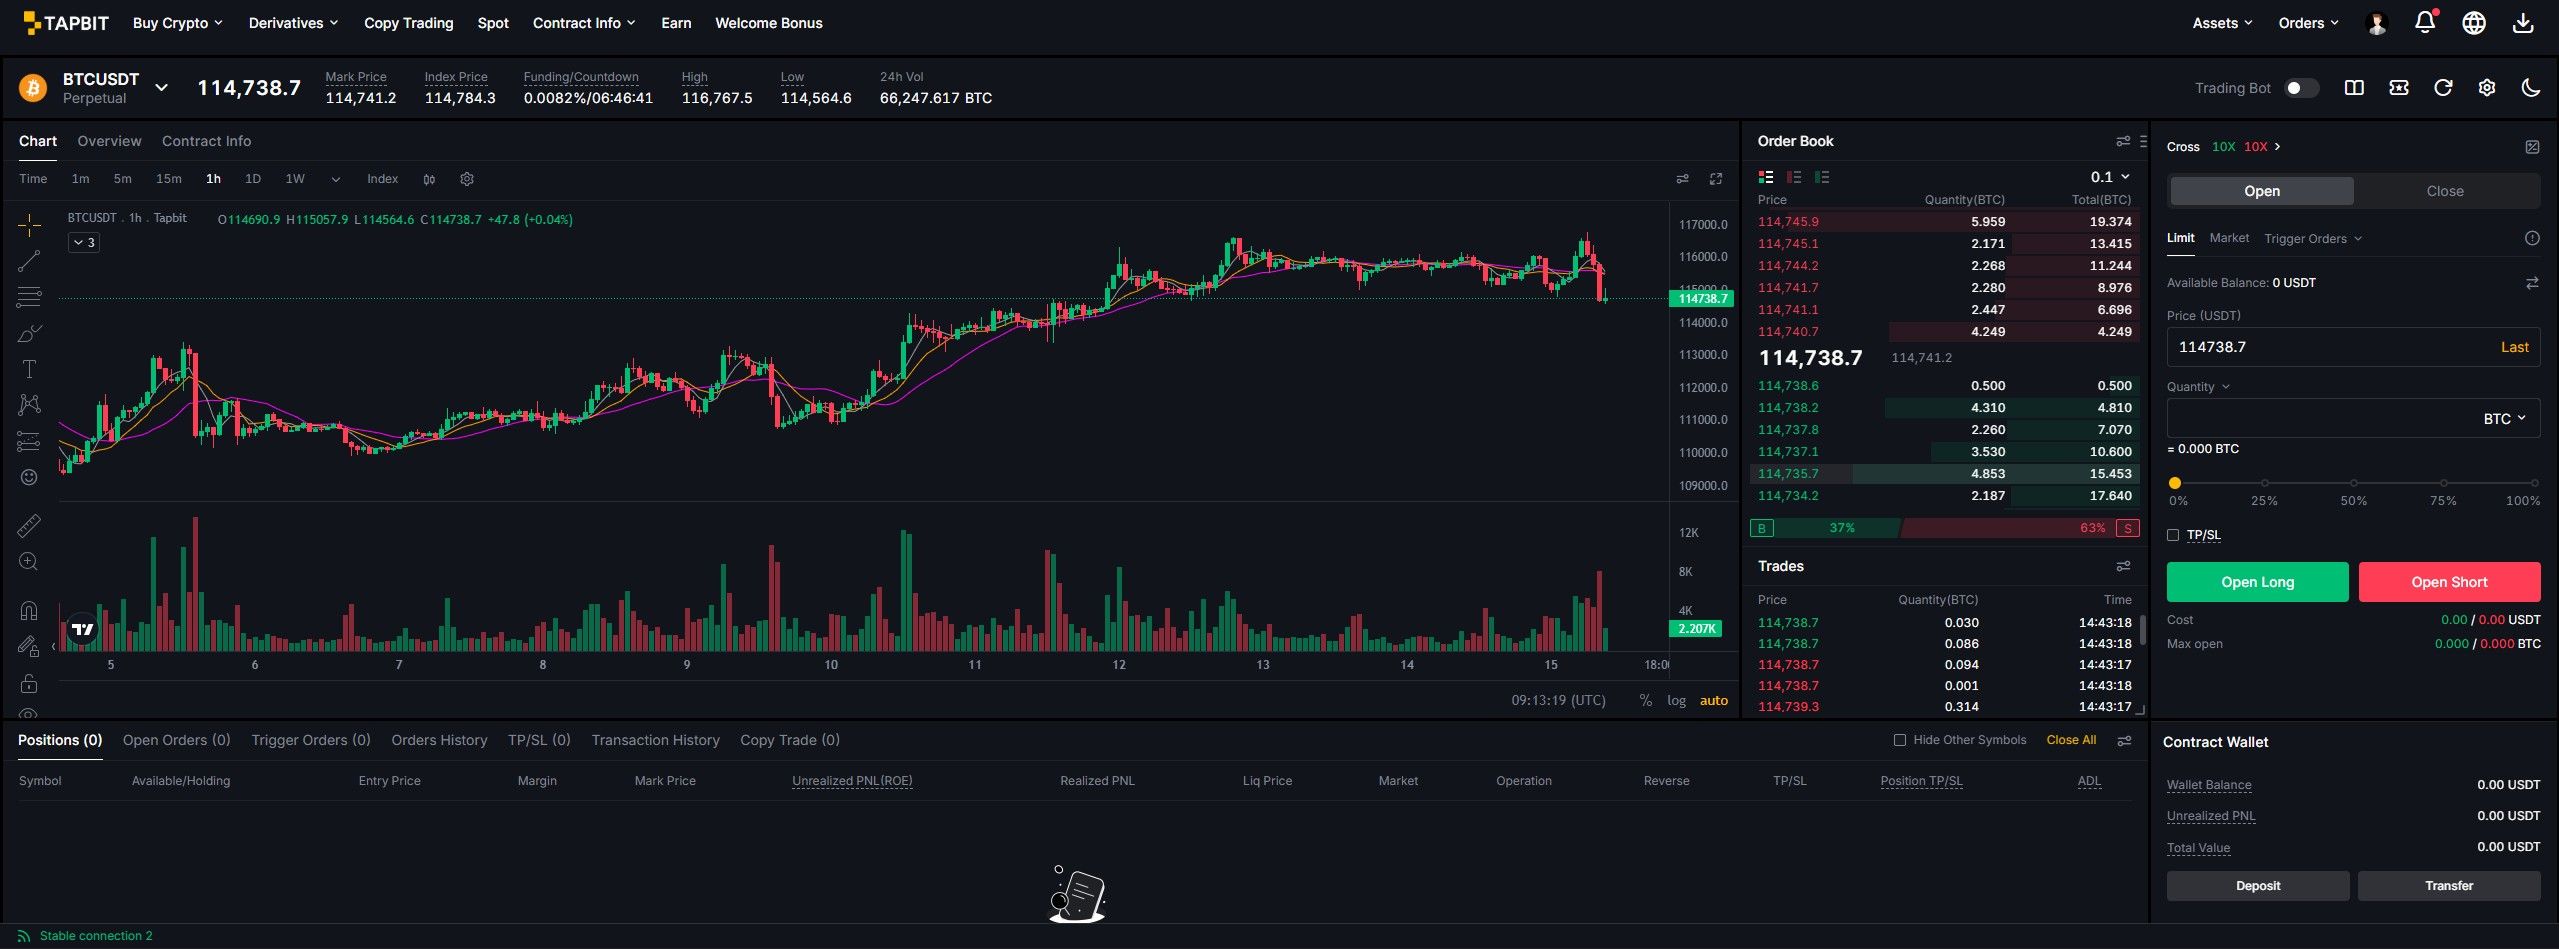The height and width of the screenshot is (949, 2559).
Task: Select the trend line drawing tool
Action: (29, 261)
